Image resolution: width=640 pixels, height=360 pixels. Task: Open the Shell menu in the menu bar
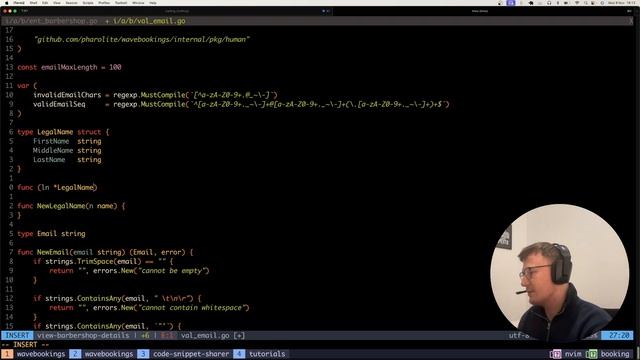pos(33,3)
